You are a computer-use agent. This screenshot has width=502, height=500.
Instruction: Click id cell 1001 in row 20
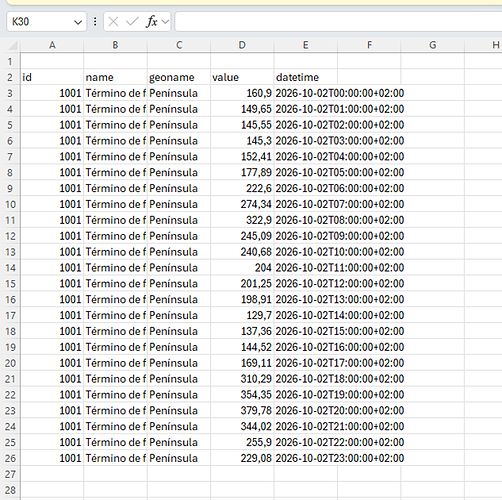pos(52,363)
